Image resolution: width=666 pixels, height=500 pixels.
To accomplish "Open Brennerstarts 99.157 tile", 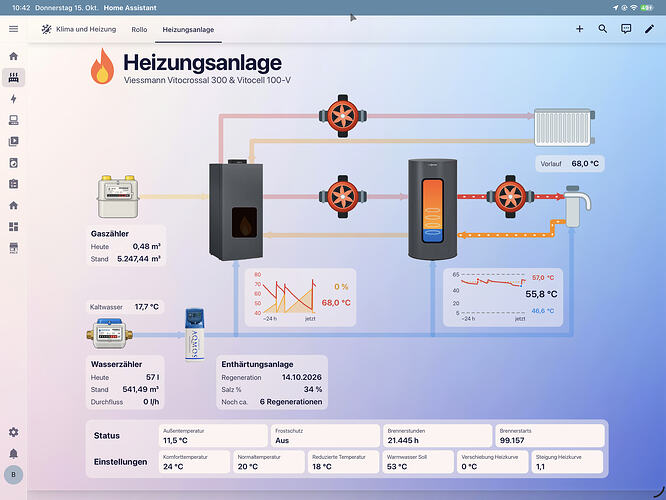I will pos(550,436).
